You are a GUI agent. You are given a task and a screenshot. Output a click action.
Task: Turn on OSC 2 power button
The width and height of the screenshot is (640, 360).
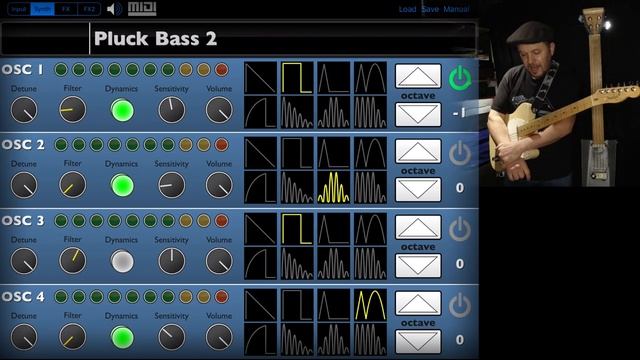(460, 153)
